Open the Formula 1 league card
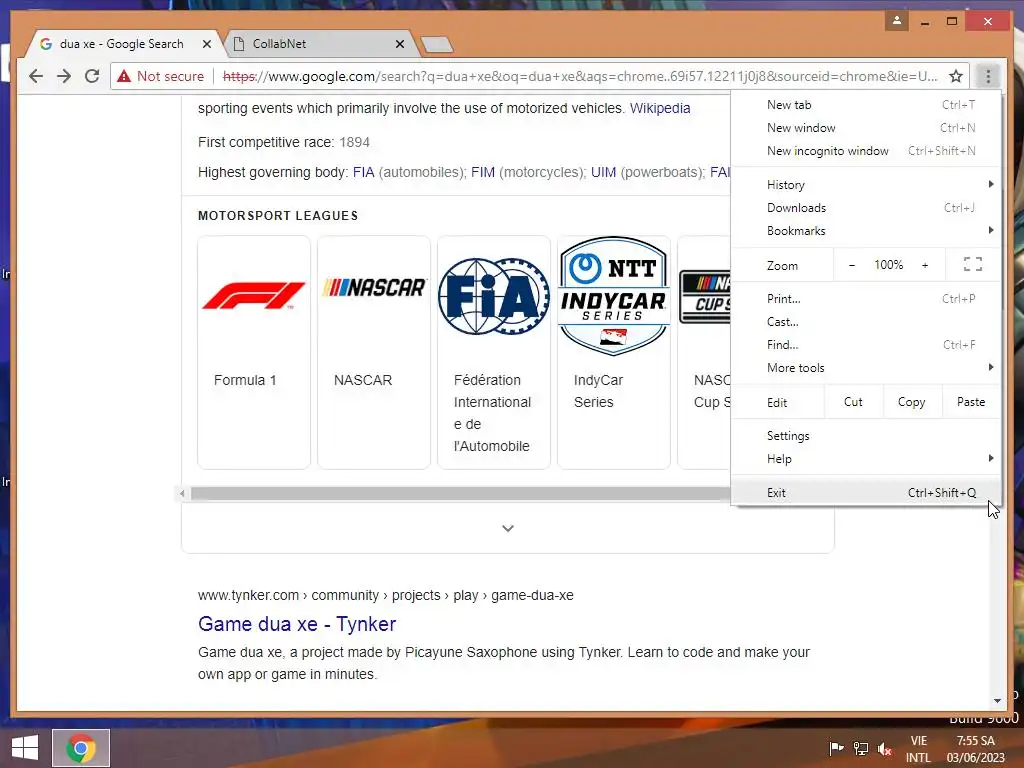Image resolution: width=1024 pixels, height=768 pixels. (x=254, y=352)
